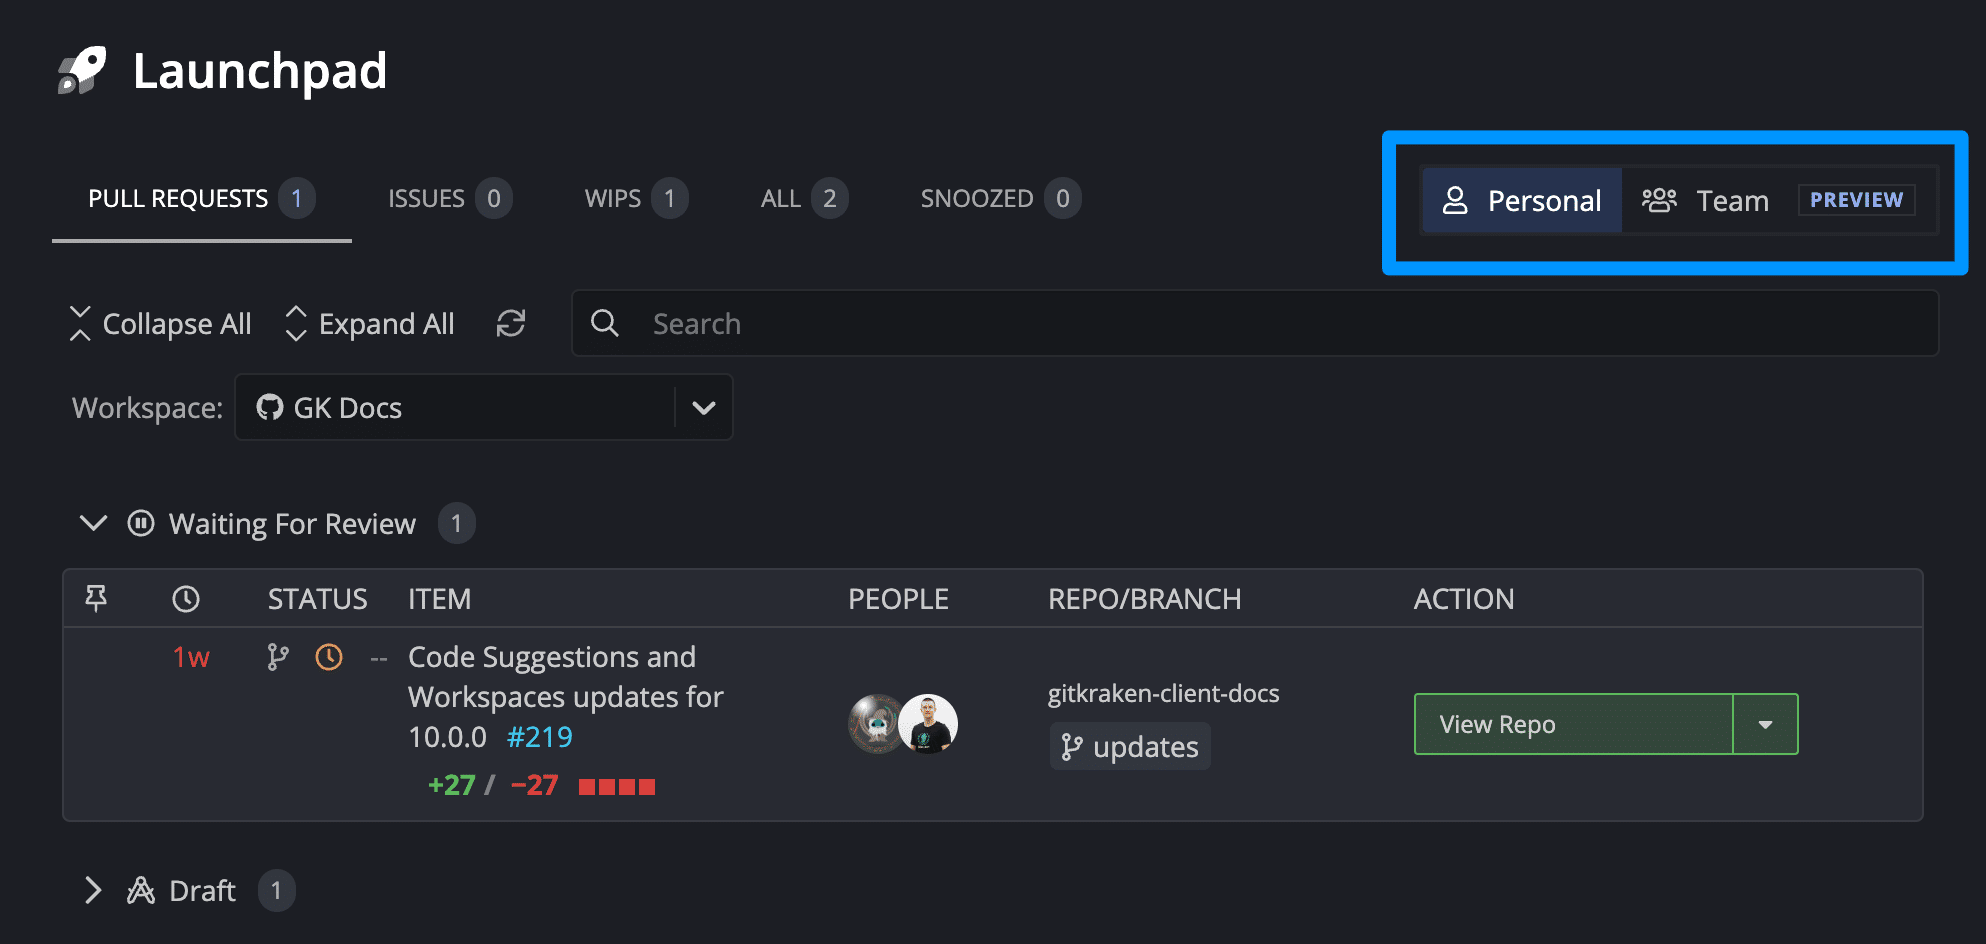Open the View Repo action dropdown arrow
The width and height of the screenshot is (1986, 944).
pyautogui.click(x=1766, y=724)
